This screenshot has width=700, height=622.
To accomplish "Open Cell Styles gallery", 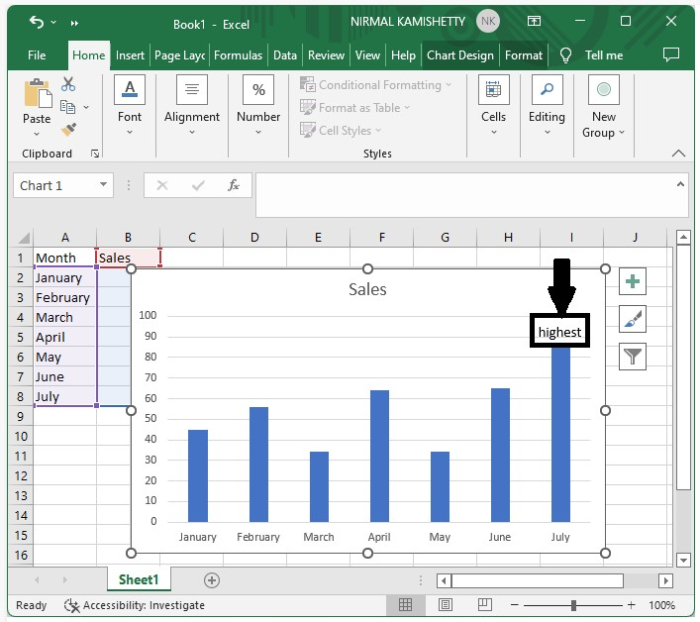I will tap(341, 130).
